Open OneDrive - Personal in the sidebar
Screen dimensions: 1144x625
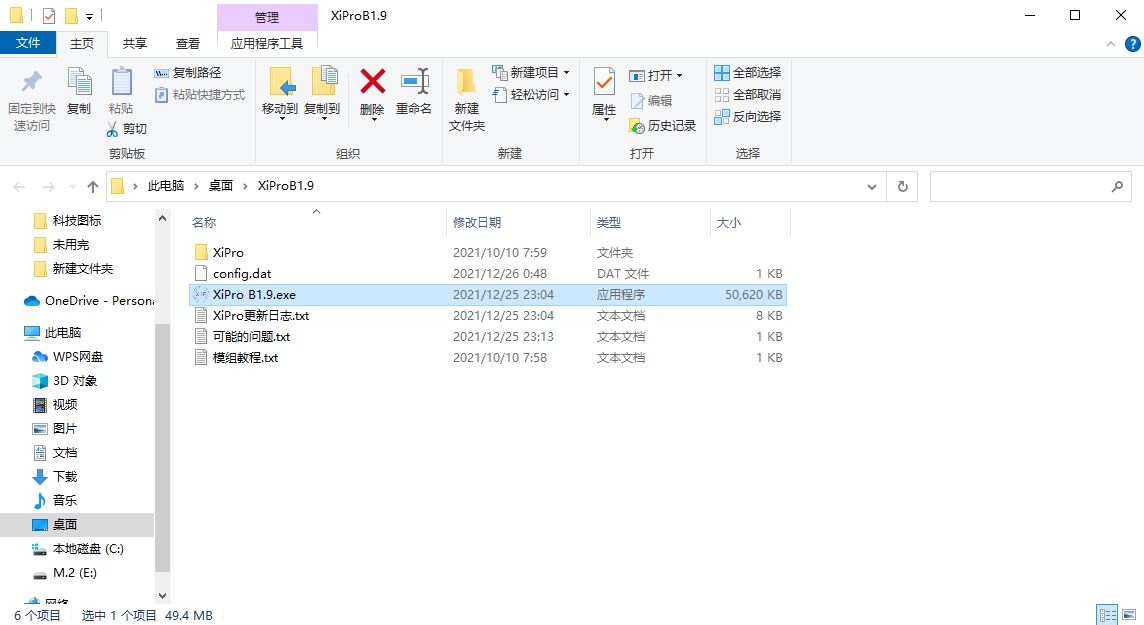pyautogui.click(x=88, y=300)
